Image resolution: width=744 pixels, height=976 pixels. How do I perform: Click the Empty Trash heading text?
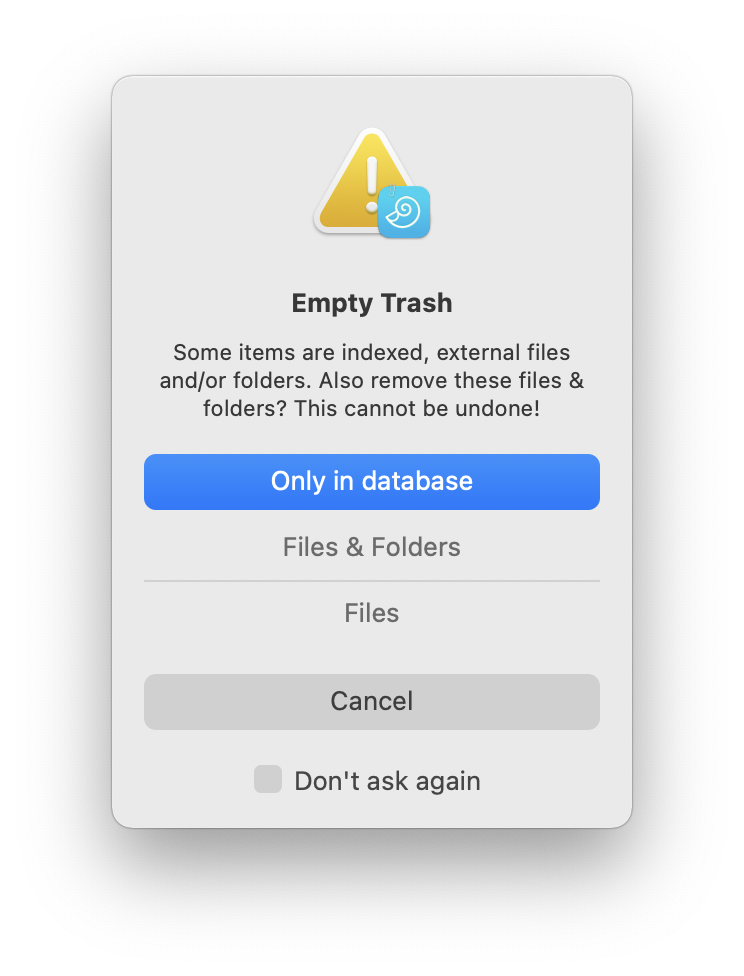(x=372, y=303)
